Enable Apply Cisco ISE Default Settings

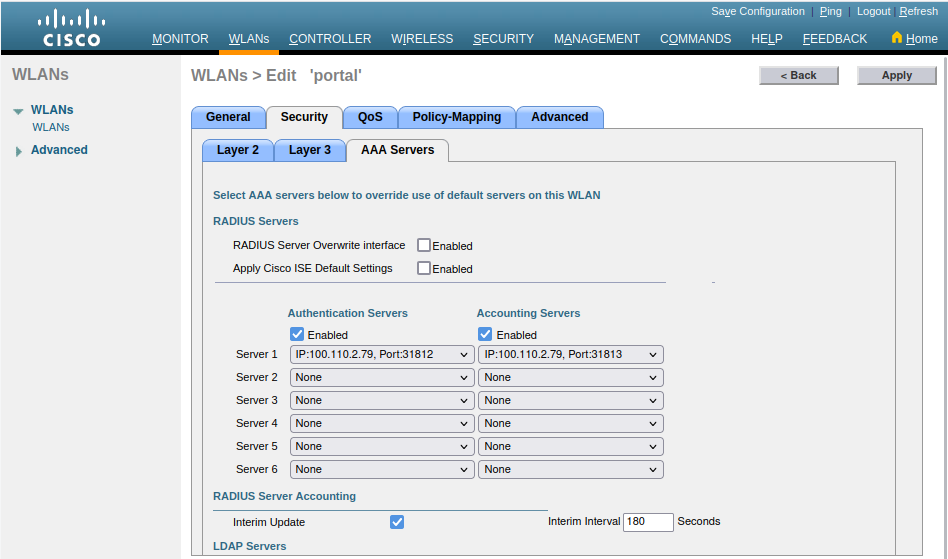(424, 268)
